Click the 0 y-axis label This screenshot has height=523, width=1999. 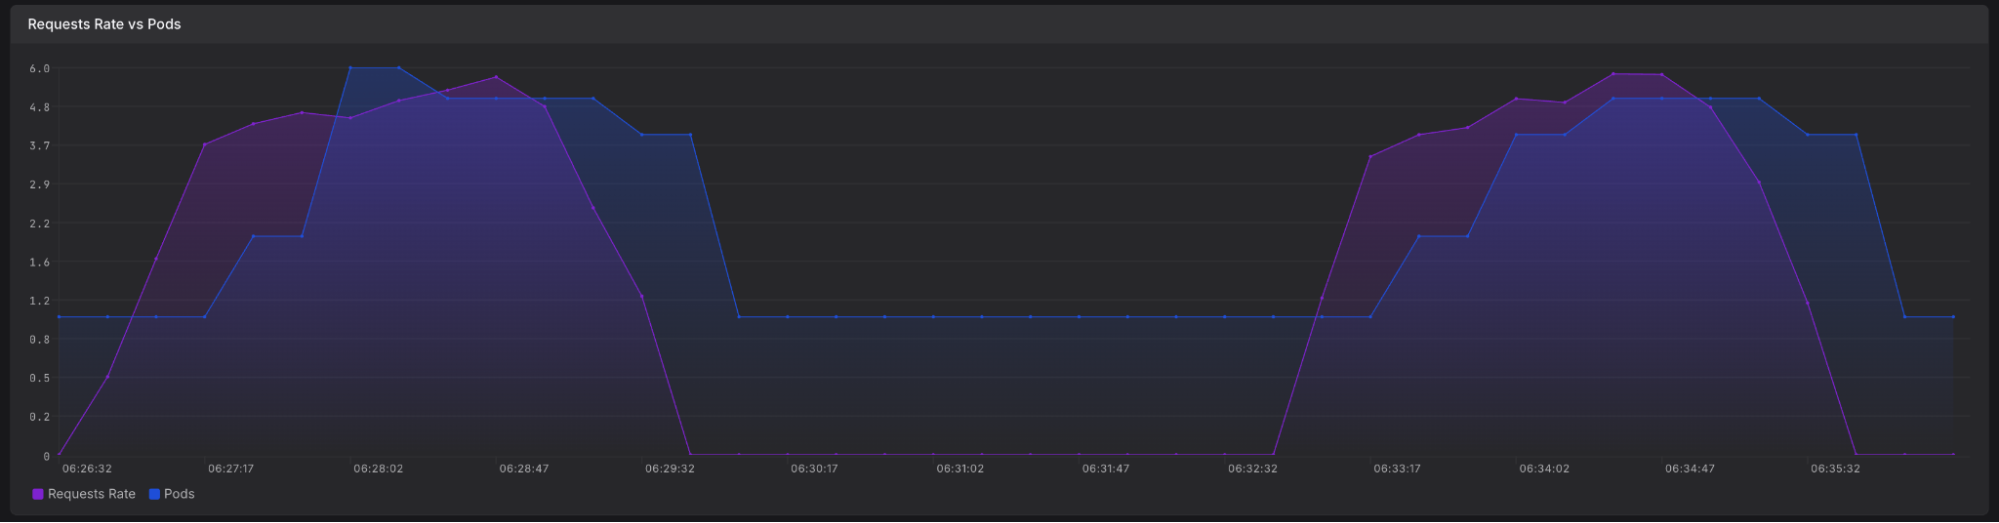[46, 456]
